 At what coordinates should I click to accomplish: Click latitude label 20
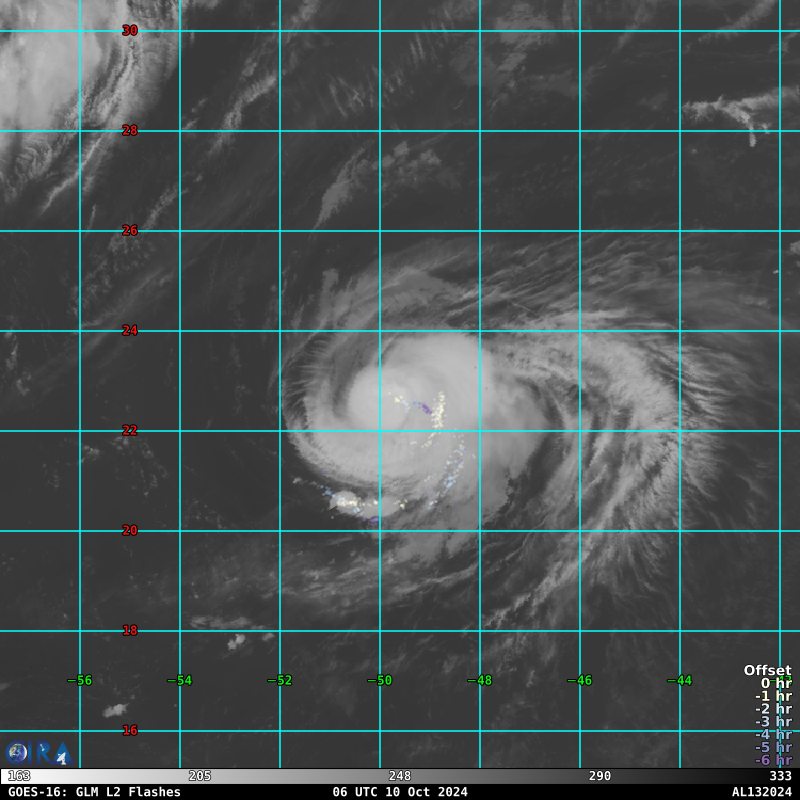tap(130, 531)
